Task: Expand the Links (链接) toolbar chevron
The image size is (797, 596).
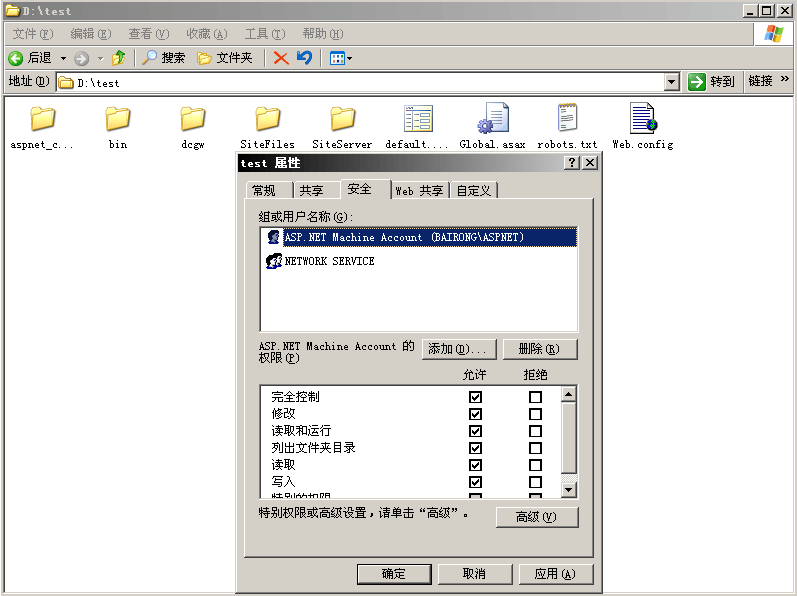Action: [785, 79]
